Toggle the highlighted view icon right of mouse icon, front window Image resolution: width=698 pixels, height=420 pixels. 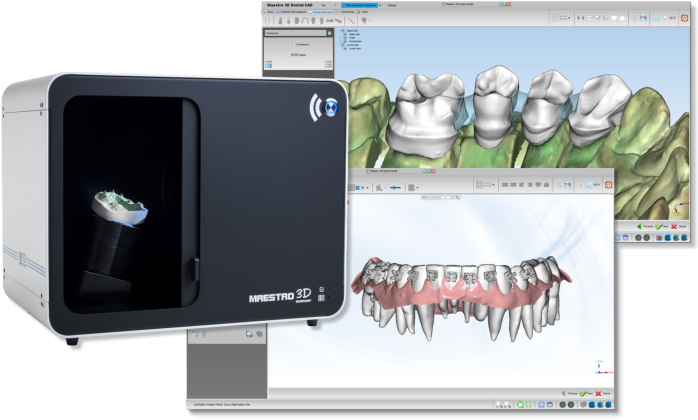coord(568,185)
